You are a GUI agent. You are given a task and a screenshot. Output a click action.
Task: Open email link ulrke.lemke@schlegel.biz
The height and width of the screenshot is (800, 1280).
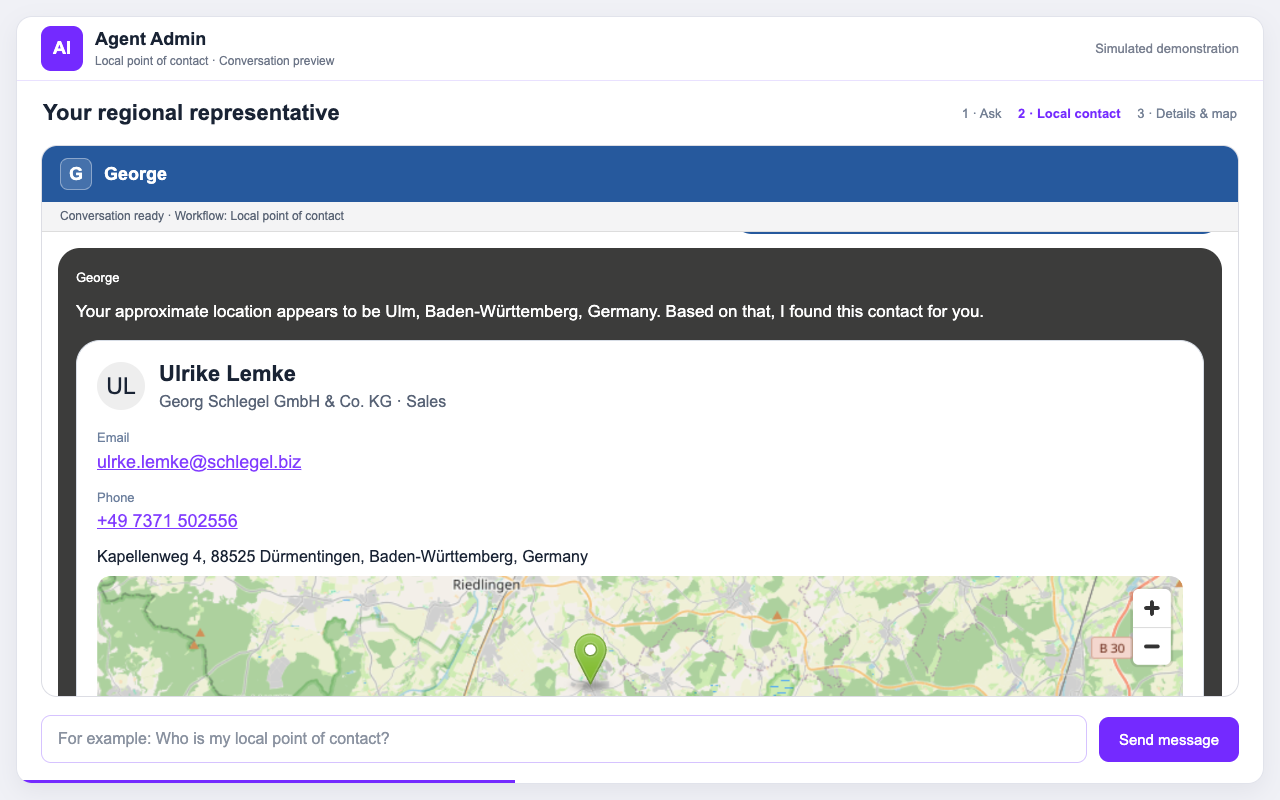coord(199,462)
